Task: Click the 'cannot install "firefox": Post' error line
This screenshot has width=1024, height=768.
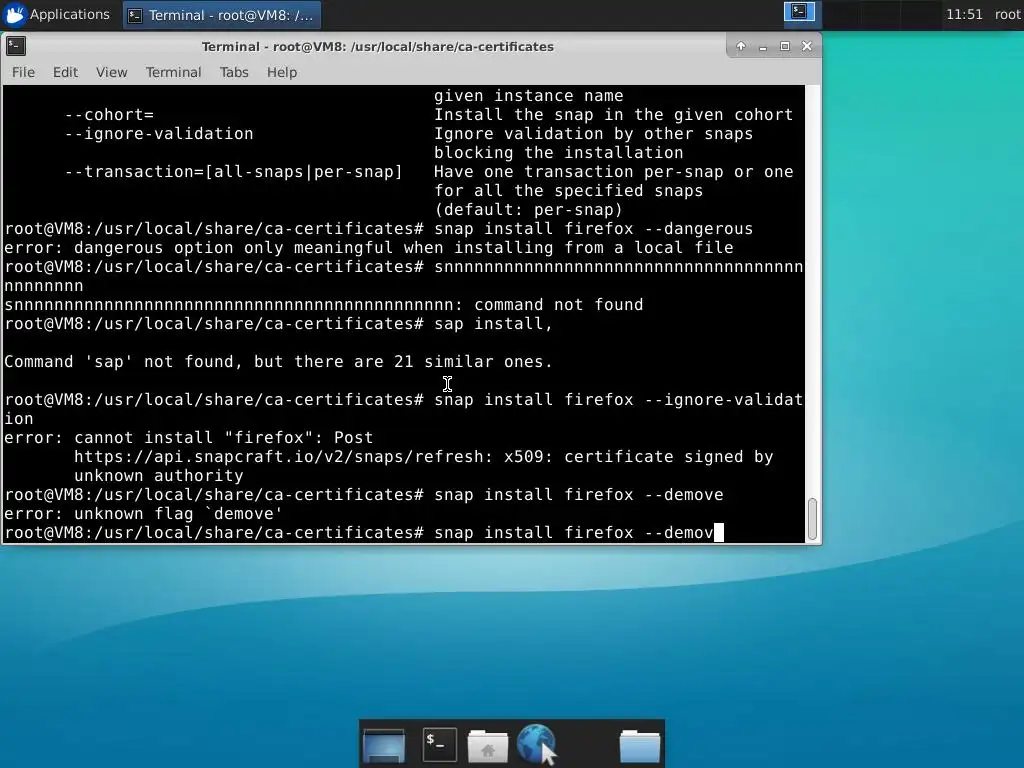Action: [189, 438]
